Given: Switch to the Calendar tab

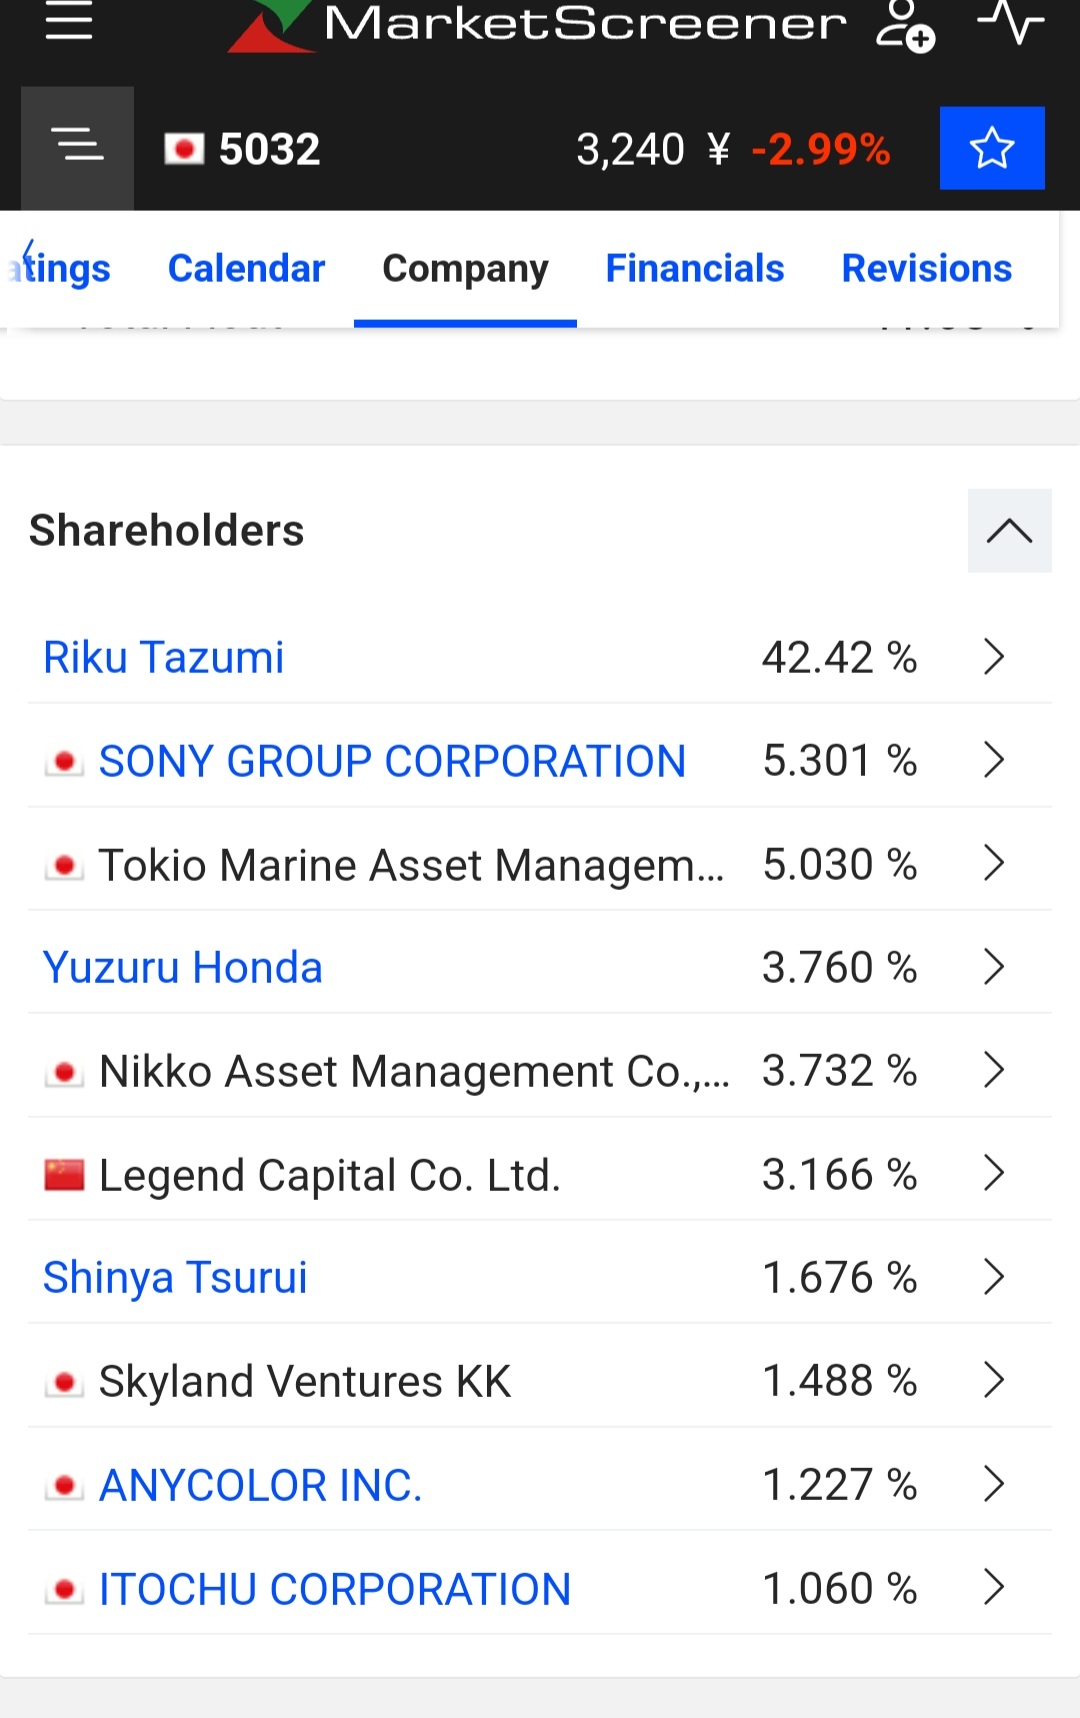Looking at the screenshot, I should (x=247, y=268).
